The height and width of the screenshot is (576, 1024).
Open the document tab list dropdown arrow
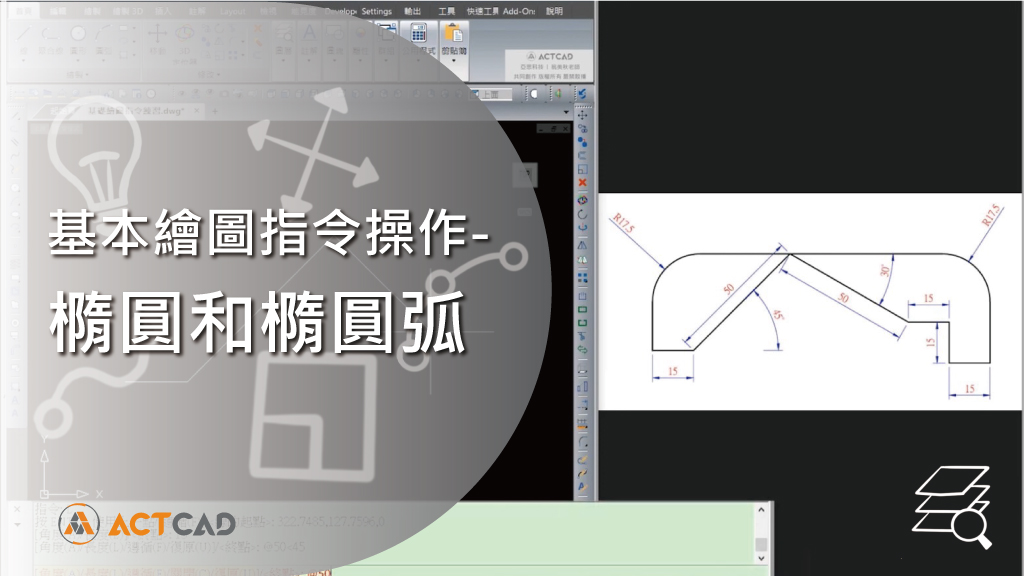566,112
